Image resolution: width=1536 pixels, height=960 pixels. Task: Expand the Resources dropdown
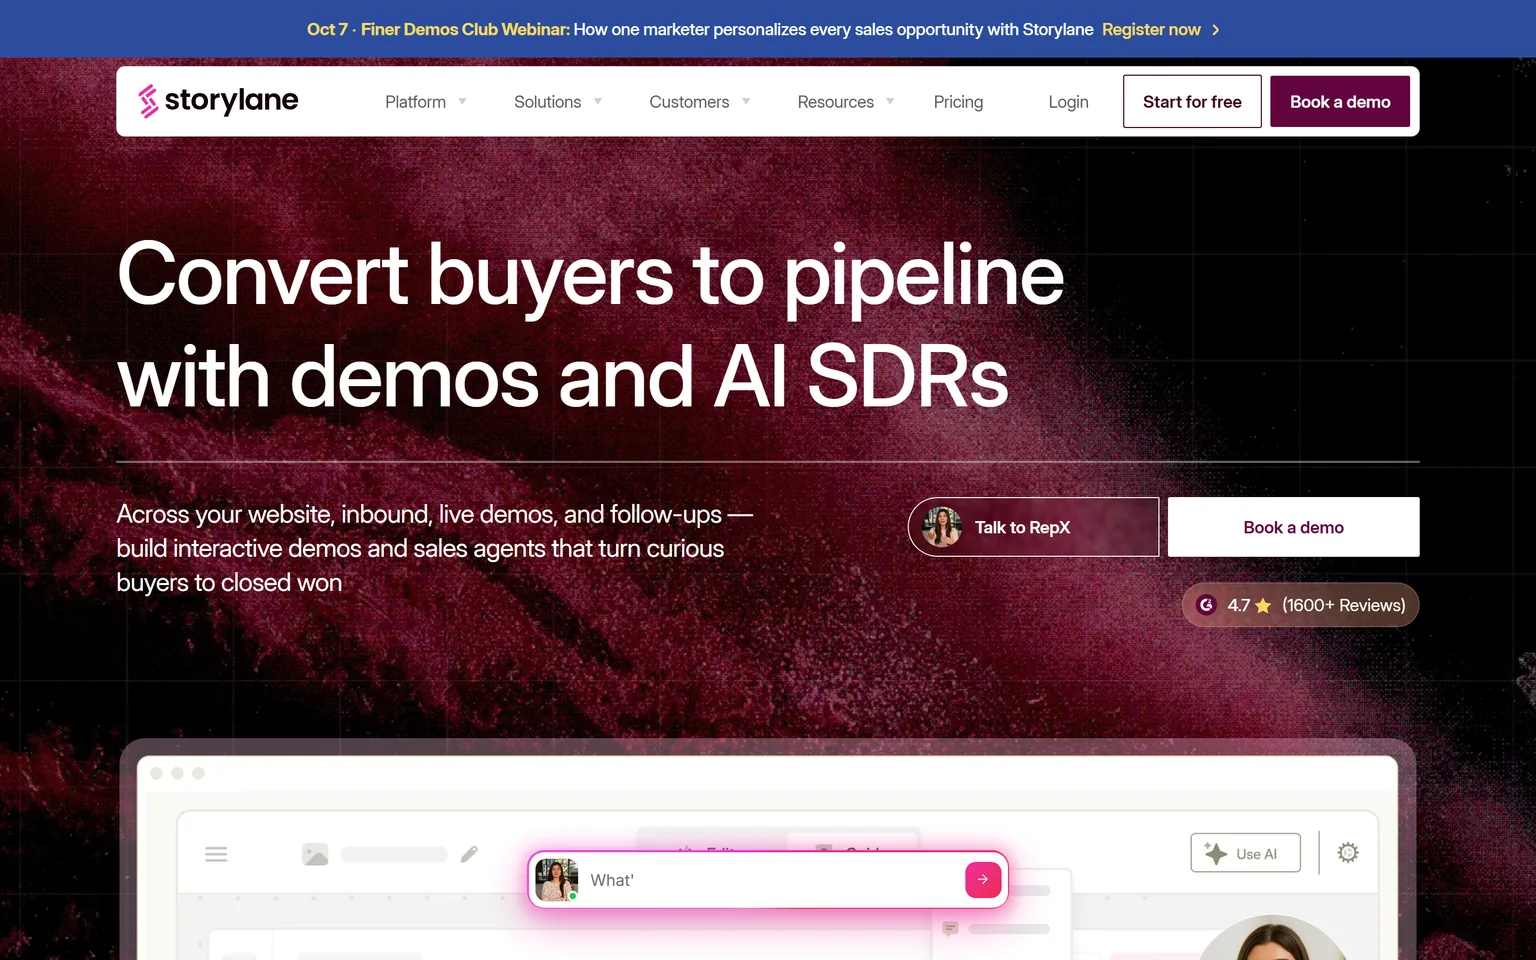coord(846,102)
